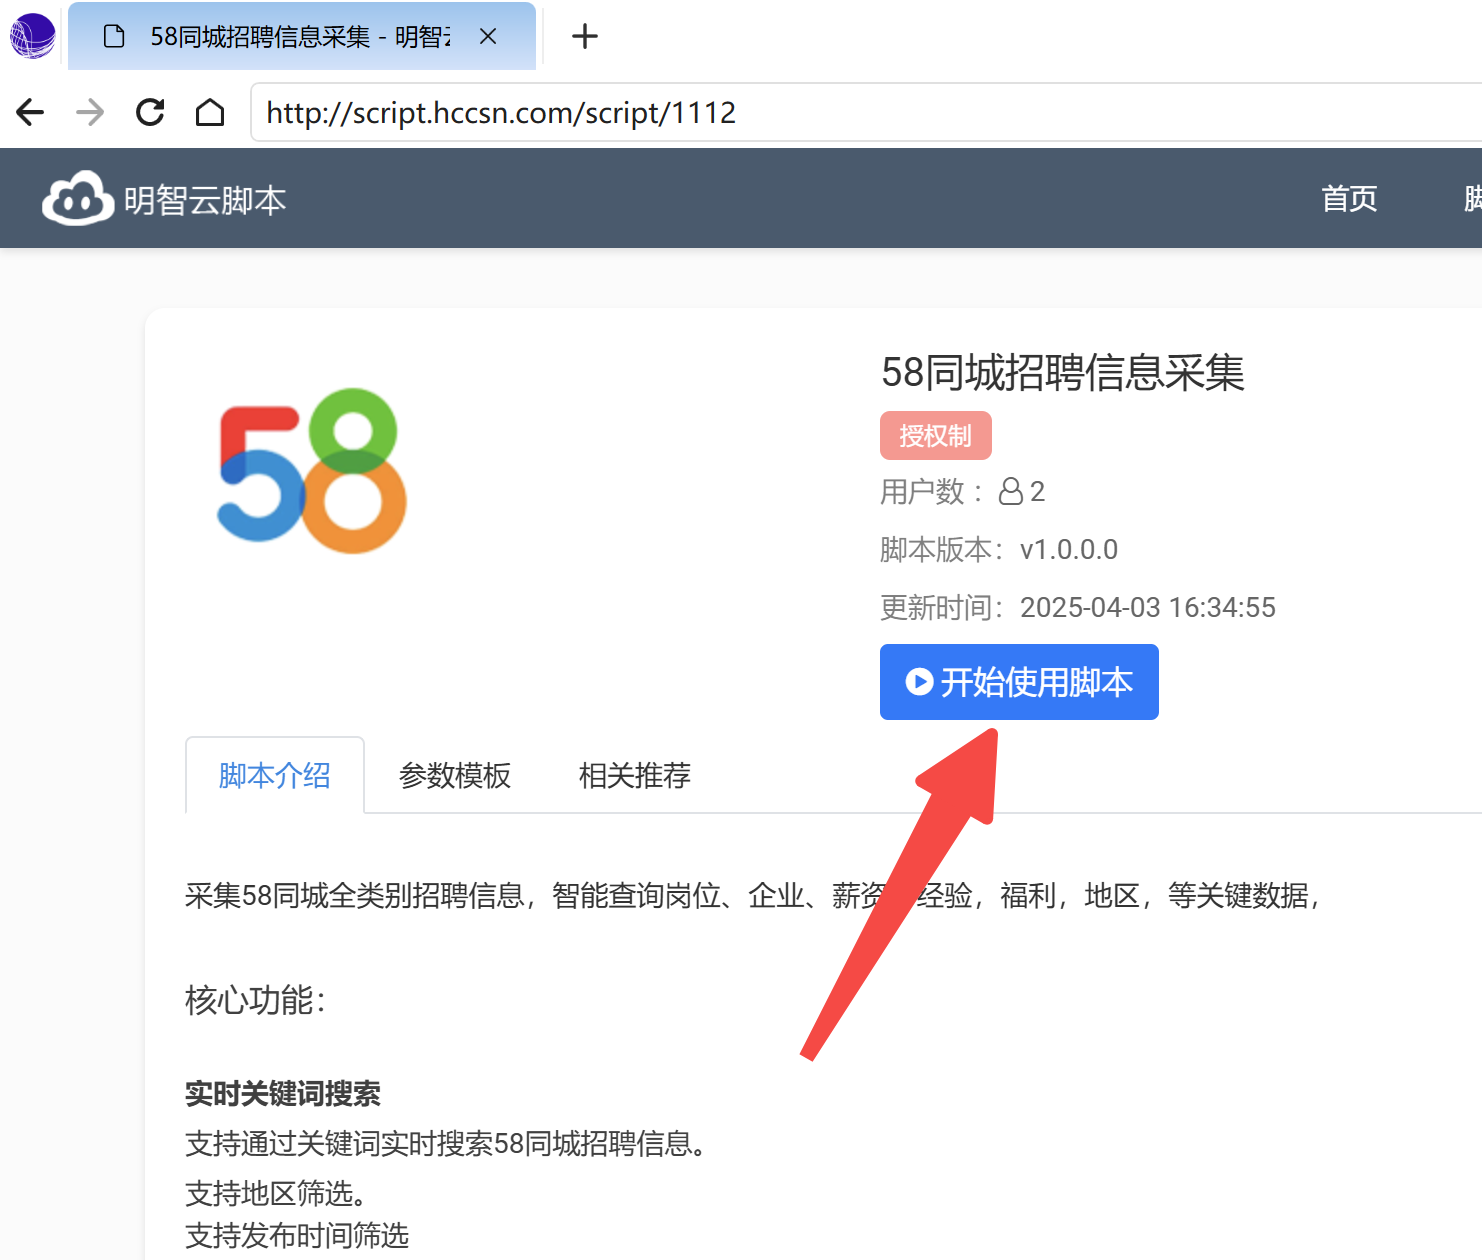Click the line 支持地区筛选
The height and width of the screenshot is (1260, 1482).
click(x=276, y=1193)
